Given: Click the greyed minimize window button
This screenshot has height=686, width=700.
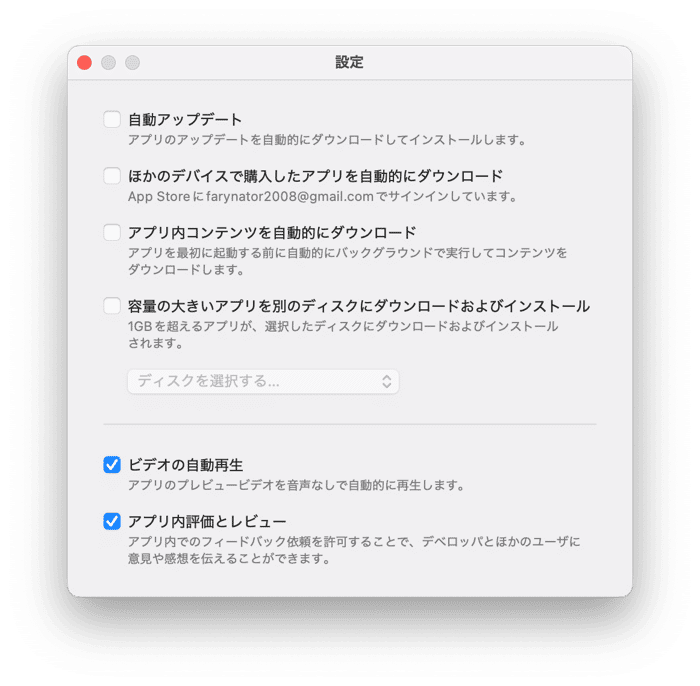Looking at the screenshot, I should tap(108, 62).
